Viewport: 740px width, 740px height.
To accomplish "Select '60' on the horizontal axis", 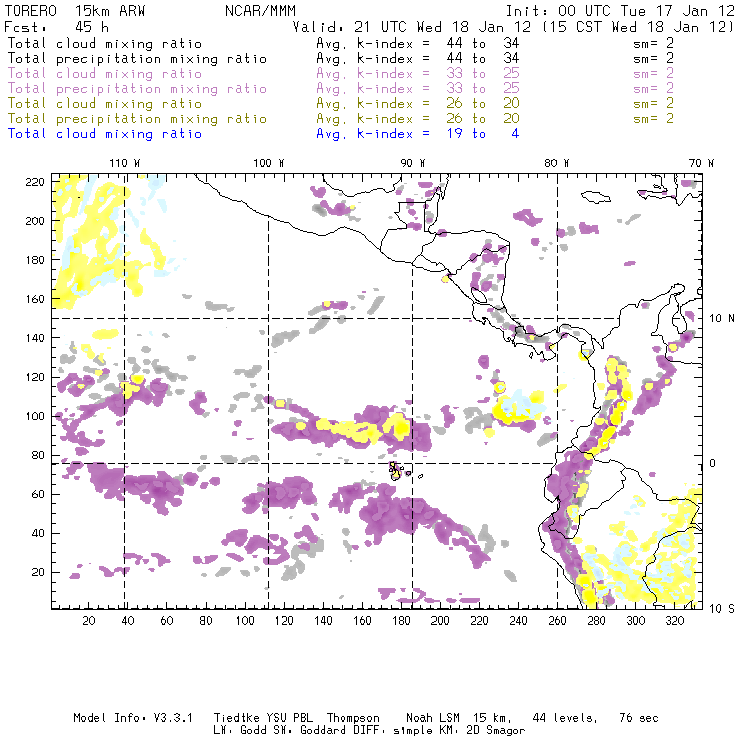I will click(167, 621).
